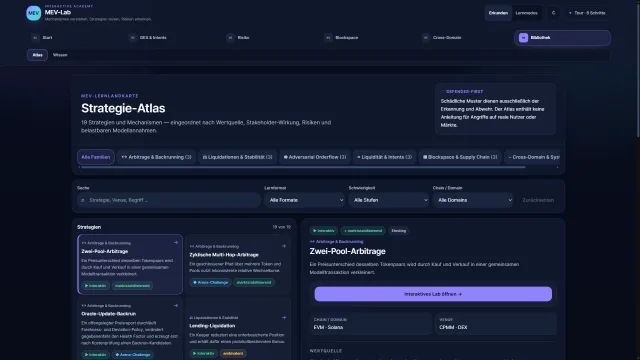Click the round icon button beside Lernmodus
Viewport: 640px width, 360px height.
(x=553, y=13)
